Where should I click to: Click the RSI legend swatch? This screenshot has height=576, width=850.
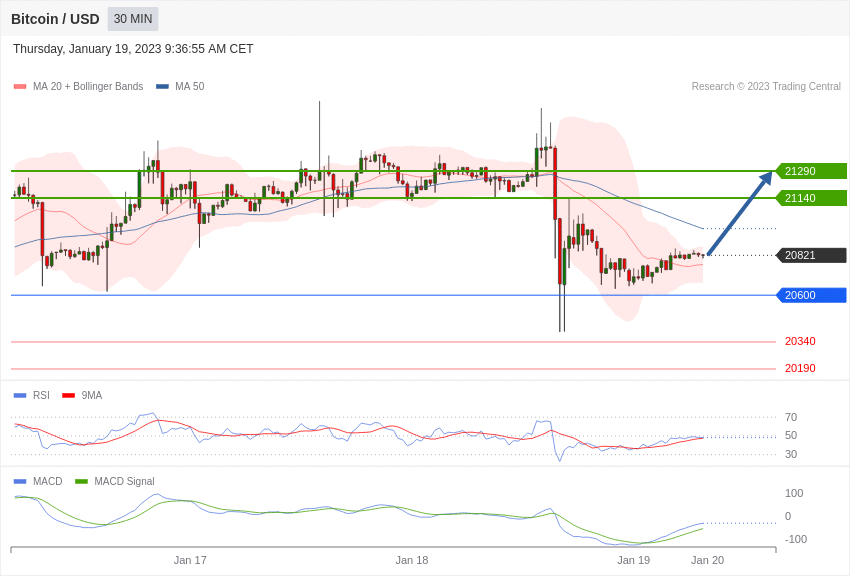pos(20,396)
